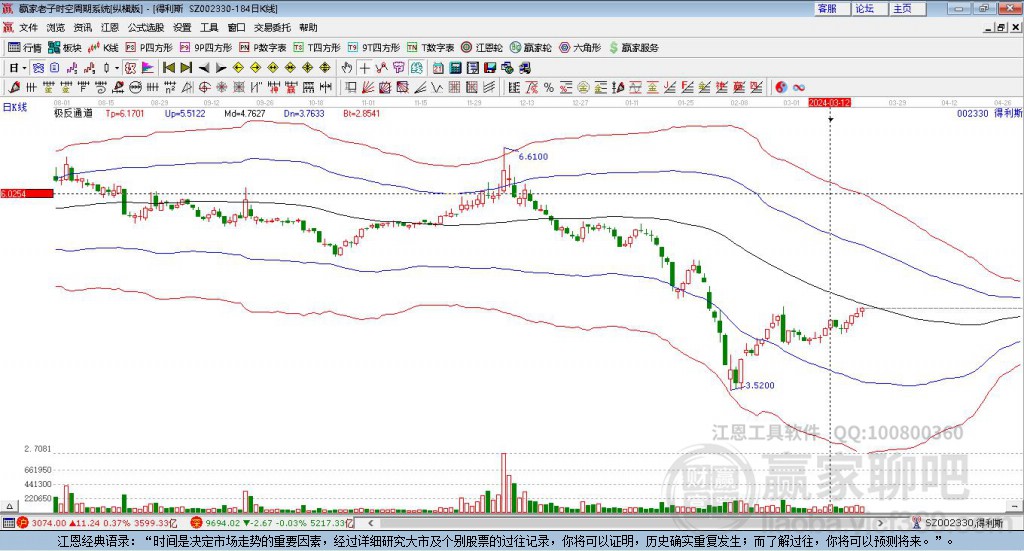The image size is (1024, 551).
Task: Open the 公式选股 menu
Action: pyautogui.click(x=146, y=27)
